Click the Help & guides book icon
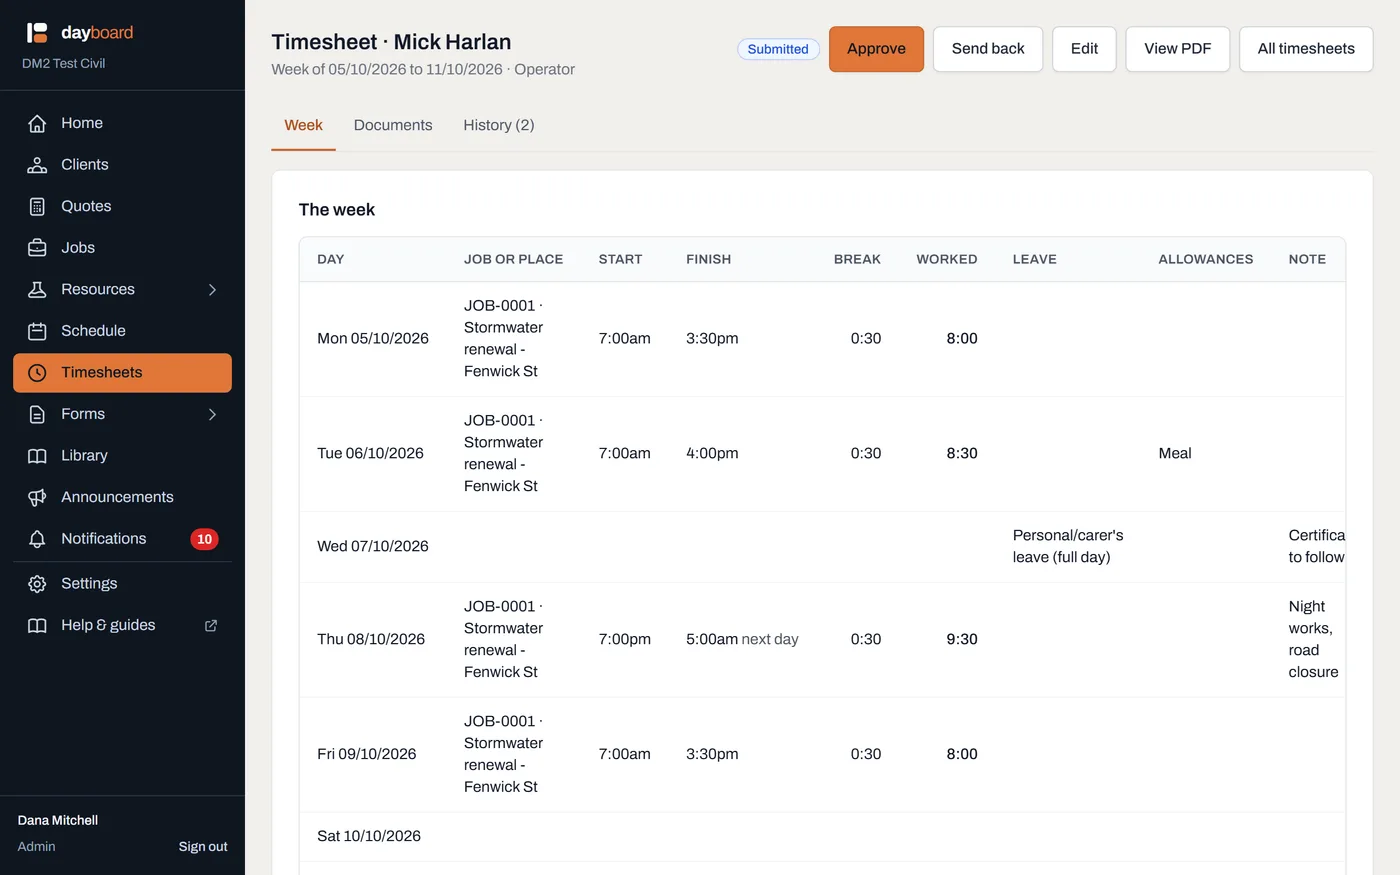The height and width of the screenshot is (875, 1400). [37, 625]
